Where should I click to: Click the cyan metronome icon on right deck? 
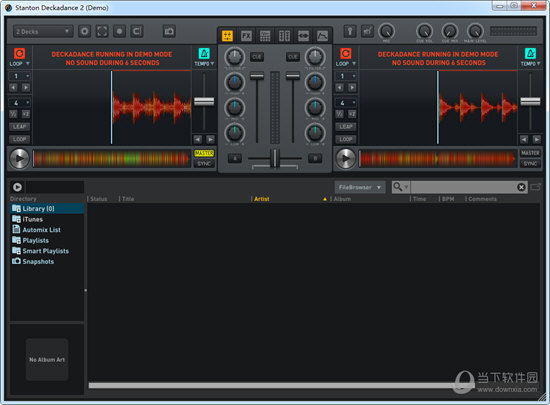coord(530,53)
